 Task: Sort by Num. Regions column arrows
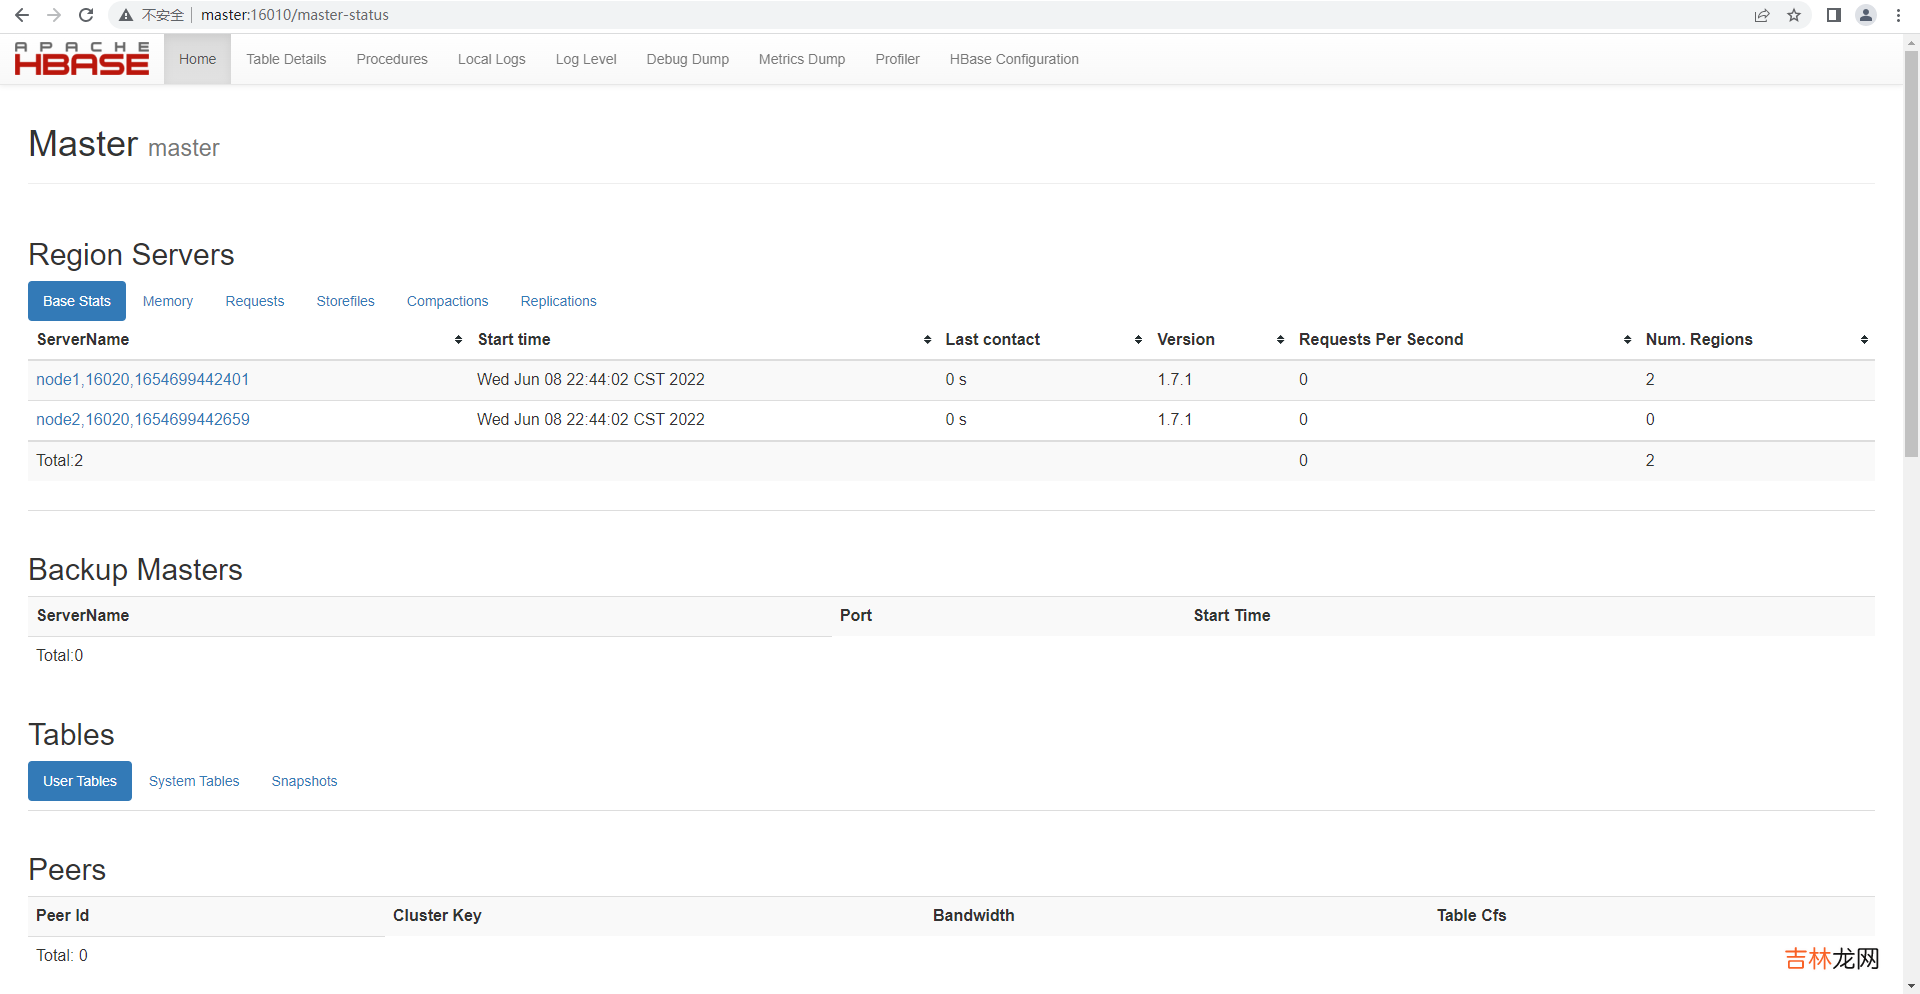click(1864, 340)
